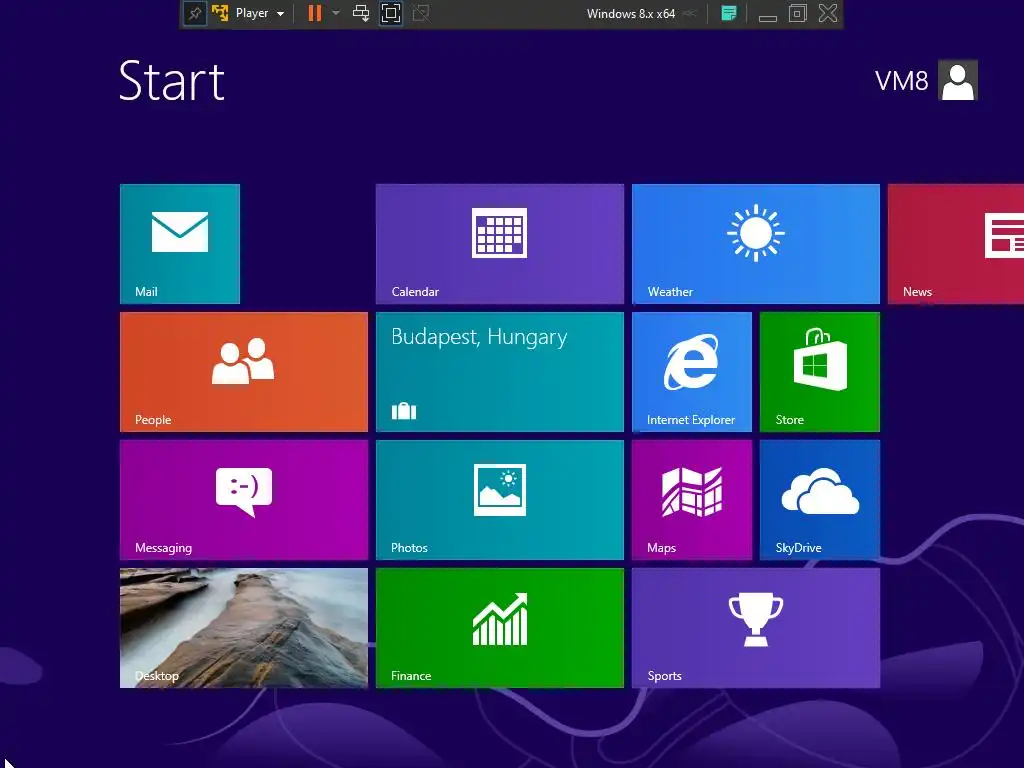Open the Weather tile
This screenshot has height=768, width=1024.
click(756, 244)
